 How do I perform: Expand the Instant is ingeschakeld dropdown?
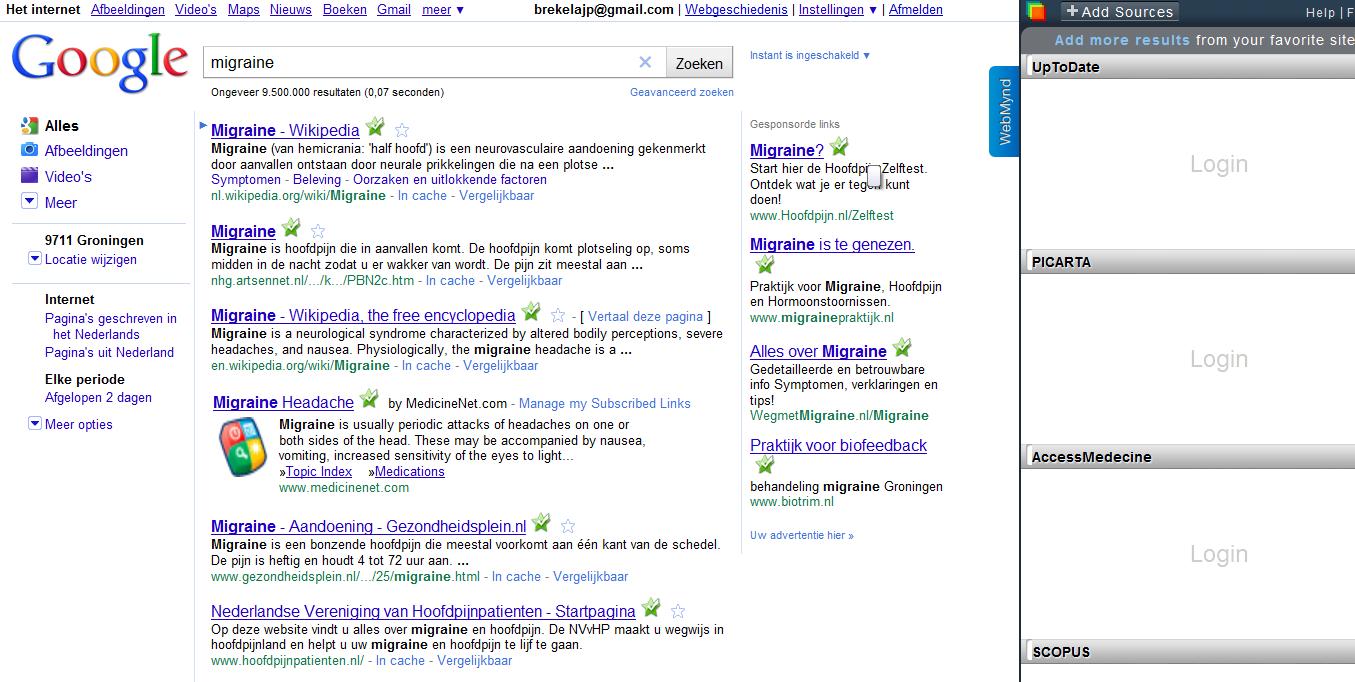pyautogui.click(x=810, y=55)
